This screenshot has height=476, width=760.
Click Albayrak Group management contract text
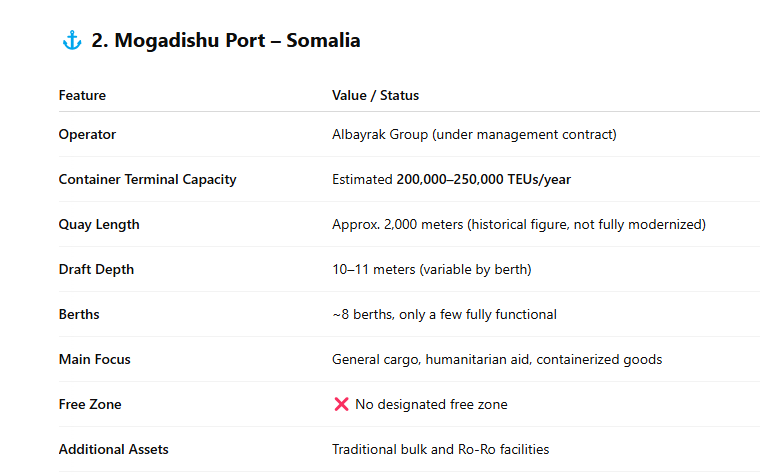474,134
